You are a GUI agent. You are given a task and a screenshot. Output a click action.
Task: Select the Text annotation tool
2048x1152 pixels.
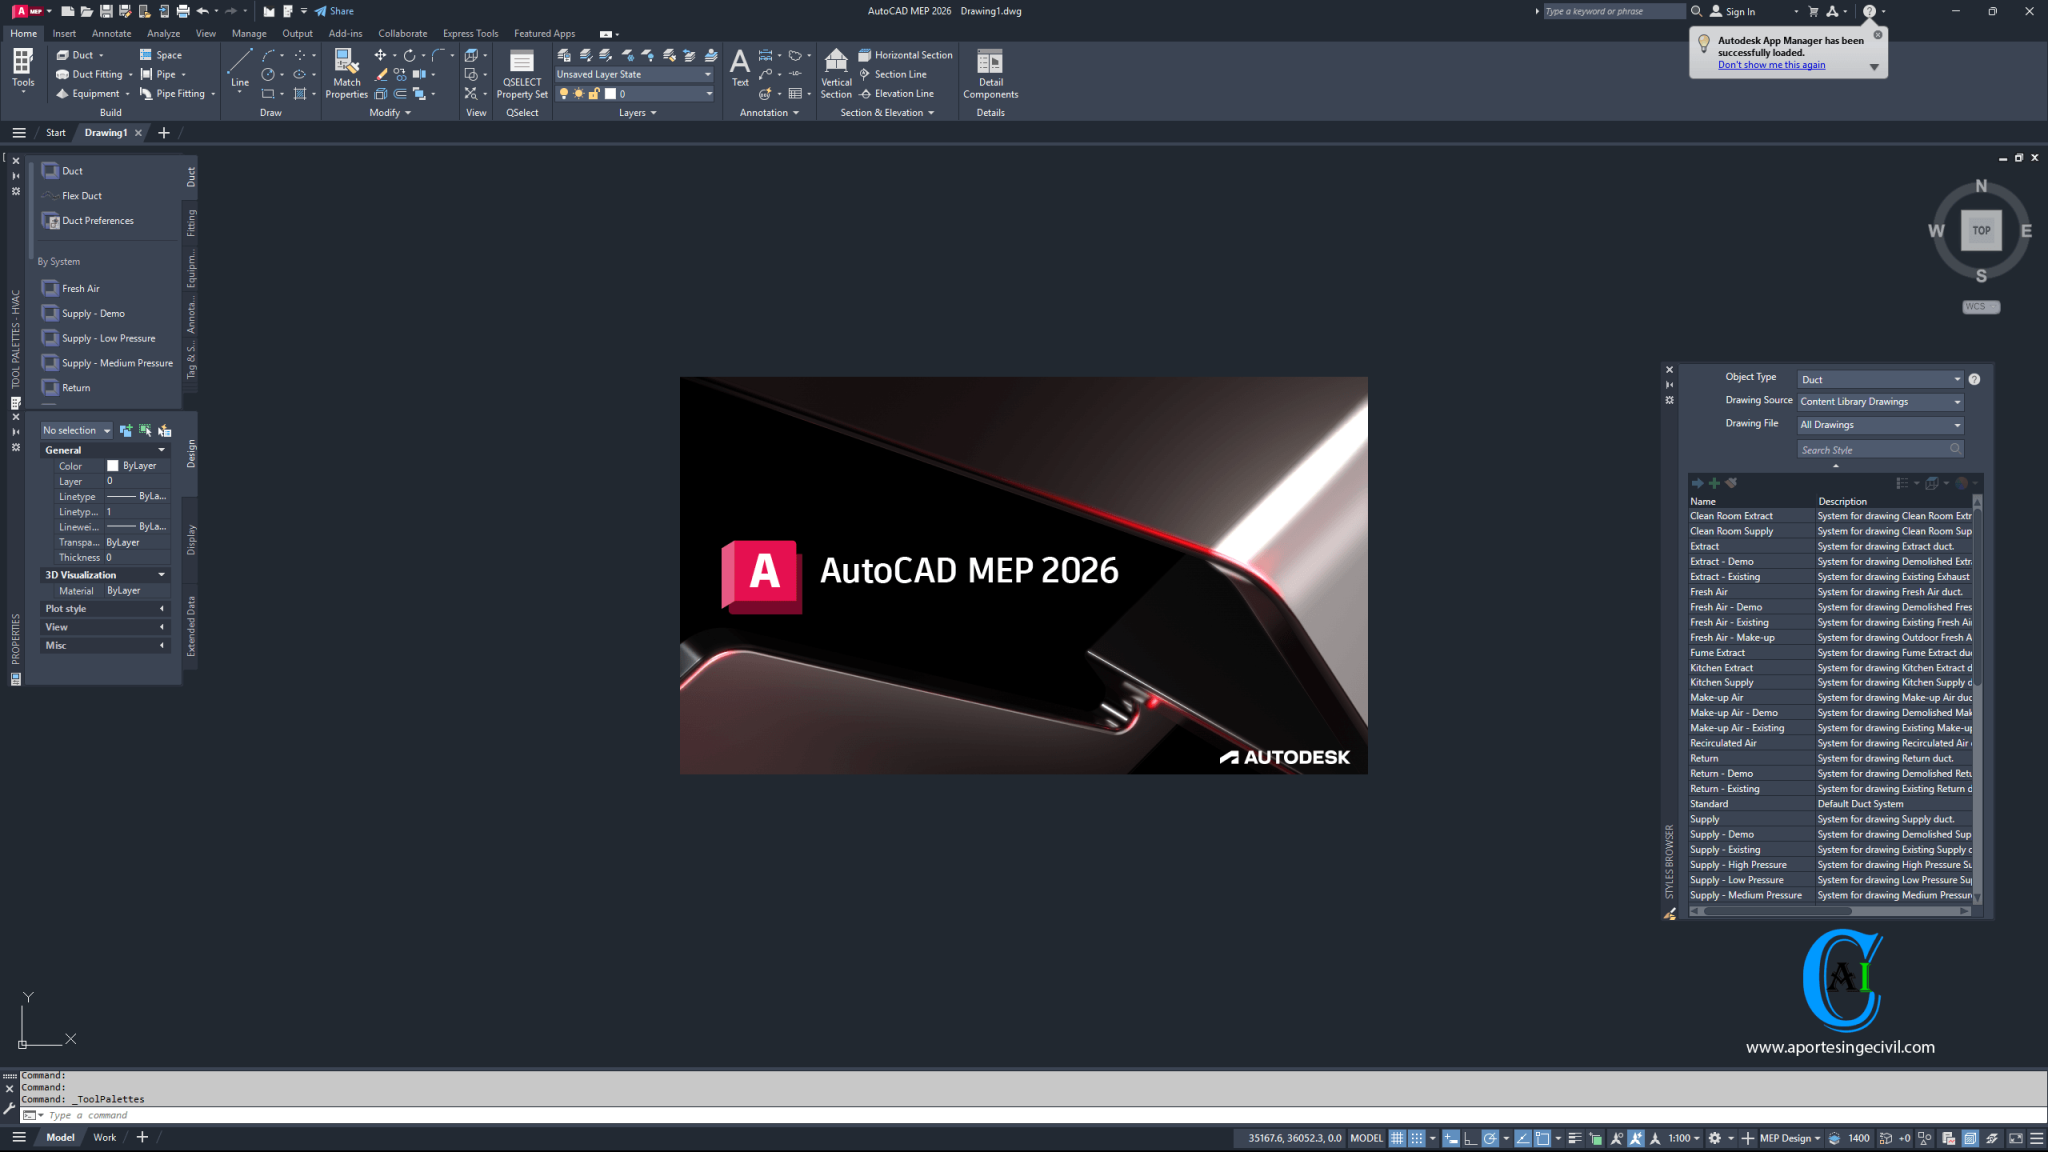point(739,68)
